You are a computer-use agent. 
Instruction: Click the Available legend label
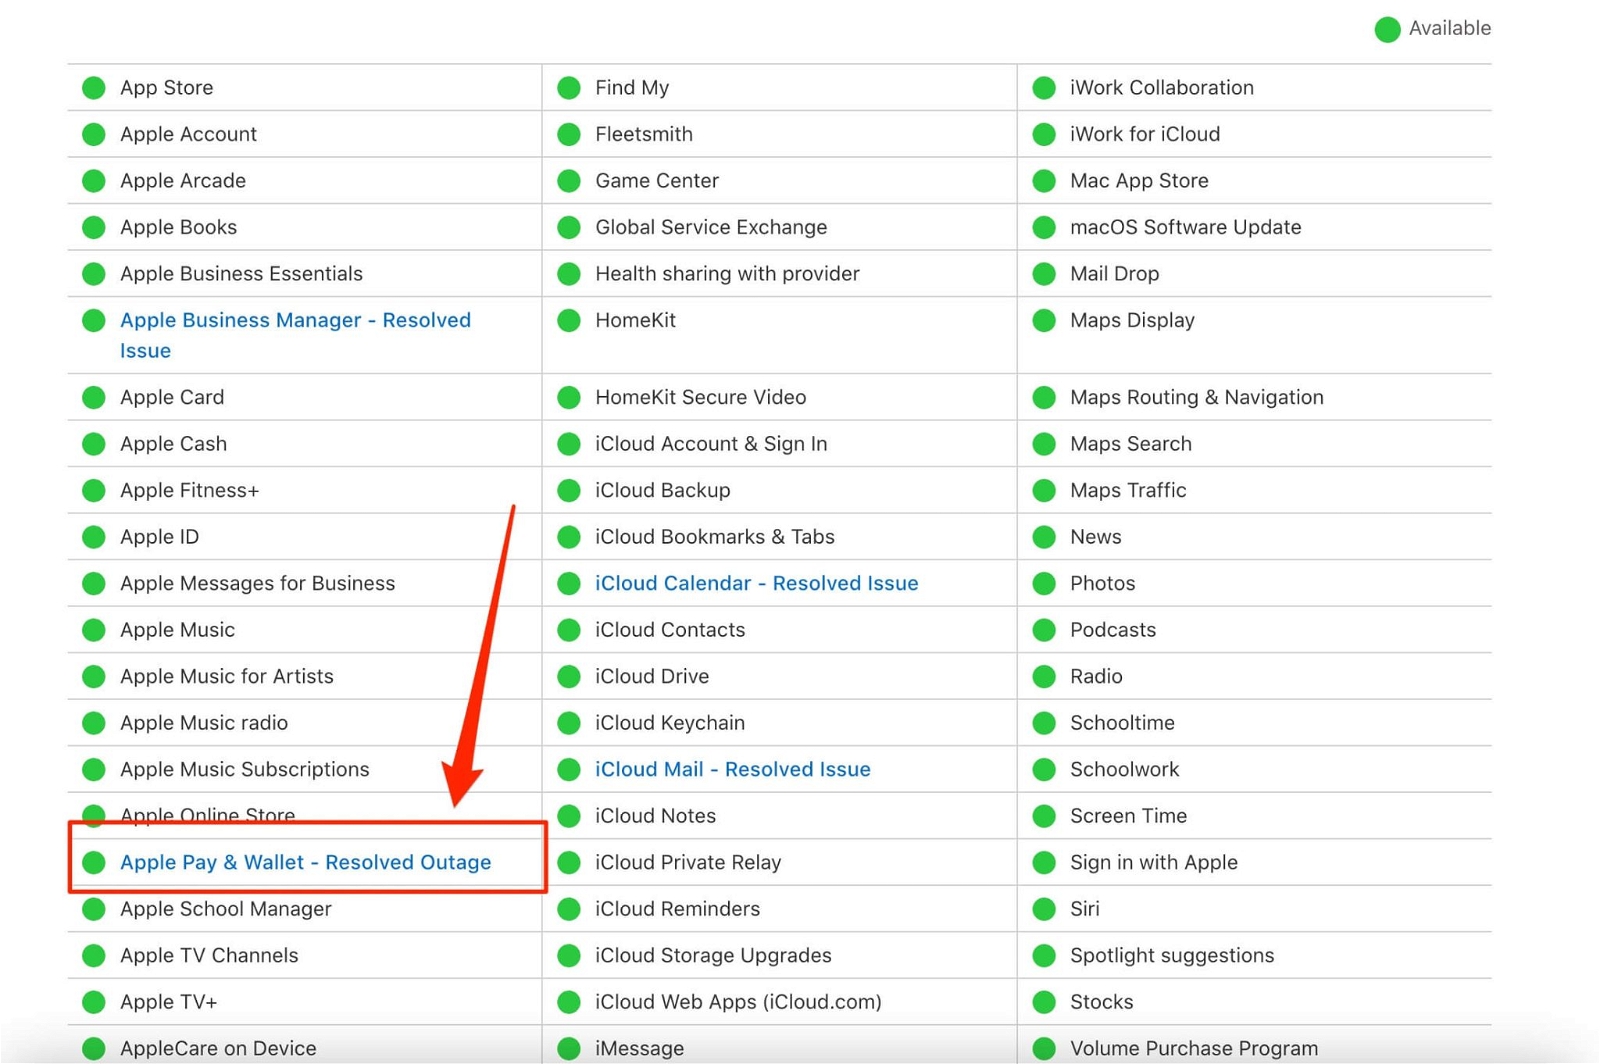(1449, 28)
